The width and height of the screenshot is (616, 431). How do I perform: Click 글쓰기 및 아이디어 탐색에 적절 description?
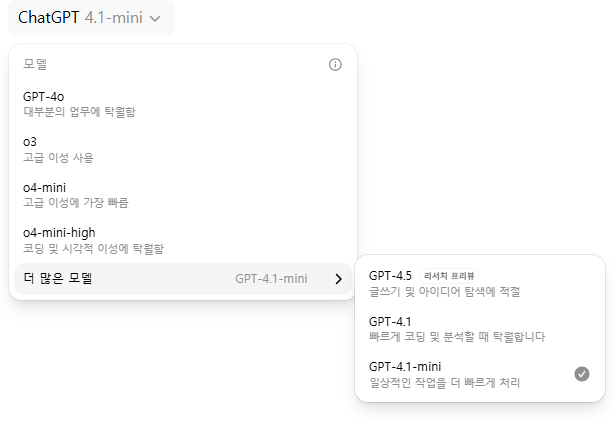[444, 292]
